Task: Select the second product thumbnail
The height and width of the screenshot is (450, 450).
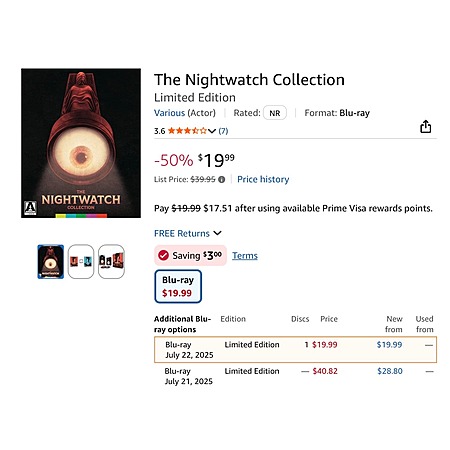Action: (x=81, y=262)
